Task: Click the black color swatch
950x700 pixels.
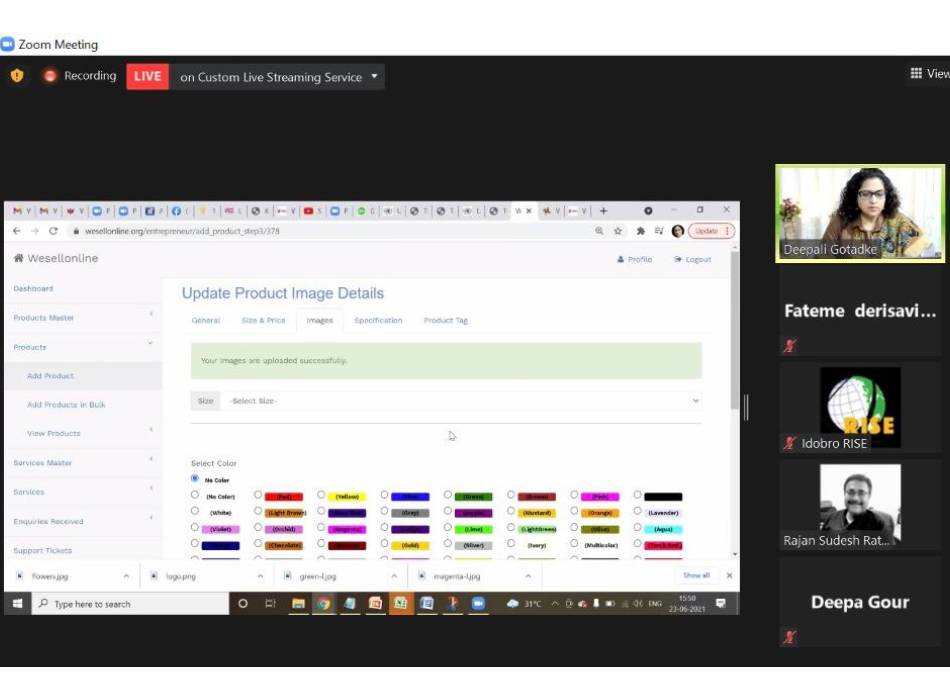Action: tap(663, 497)
